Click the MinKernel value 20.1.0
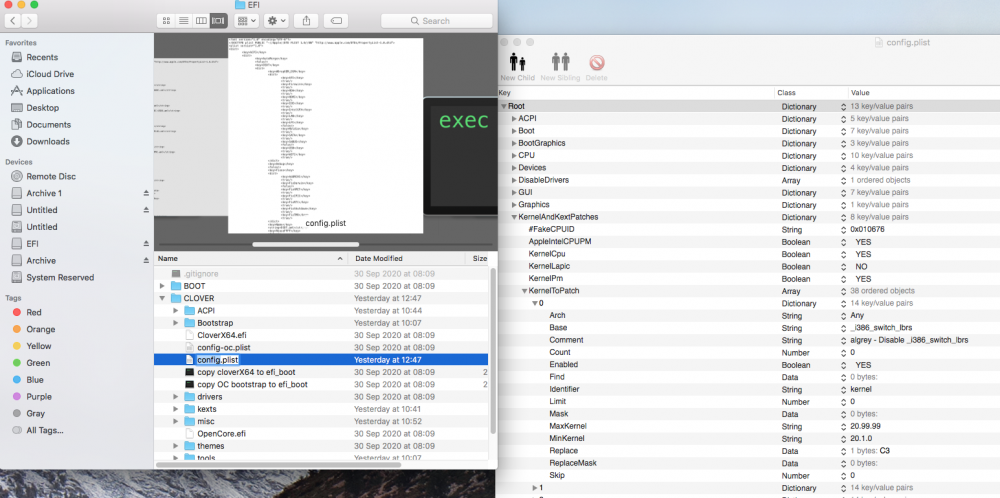Viewport: 1000px width, 498px height. pos(861,439)
